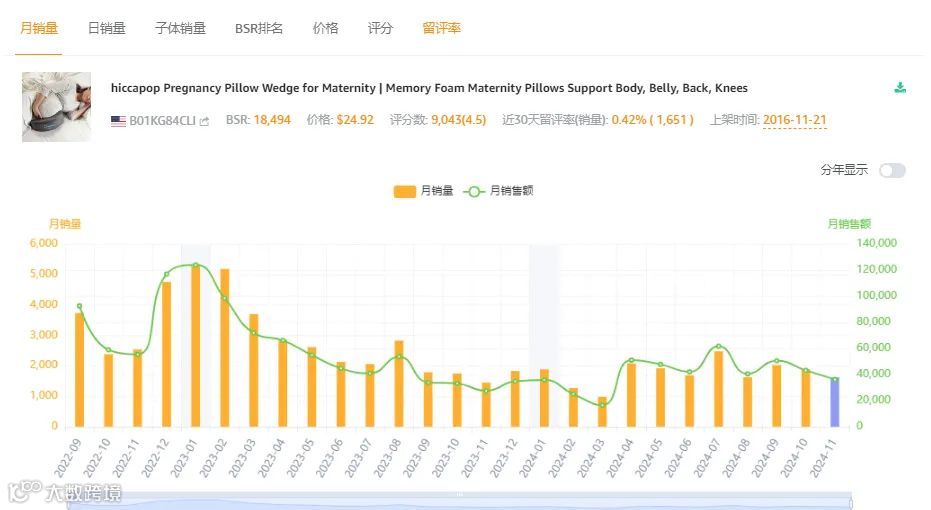The height and width of the screenshot is (510, 931).
Task: Click the data zoom slider below chart
Action: tap(460, 501)
